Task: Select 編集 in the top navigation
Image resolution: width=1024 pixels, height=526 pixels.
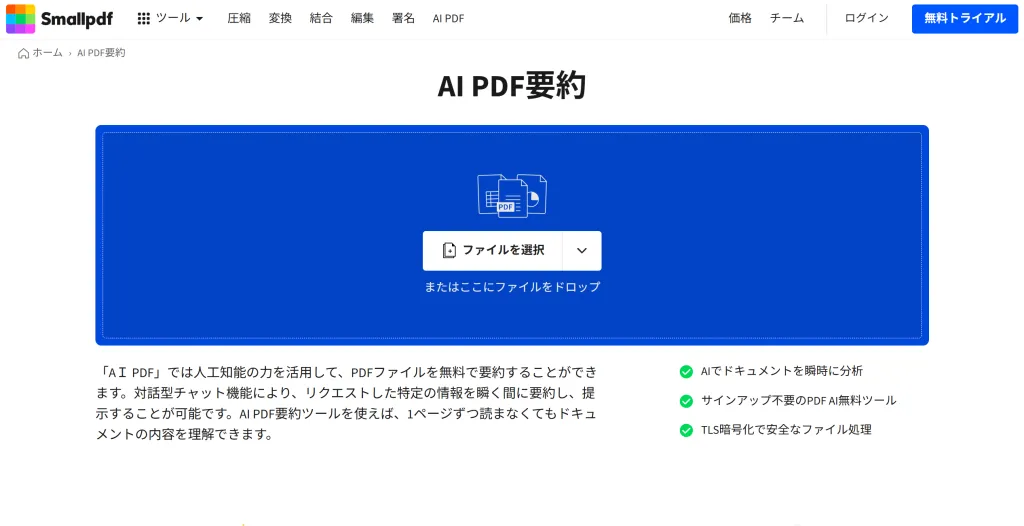Action: pyautogui.click(x=362, y=18)
